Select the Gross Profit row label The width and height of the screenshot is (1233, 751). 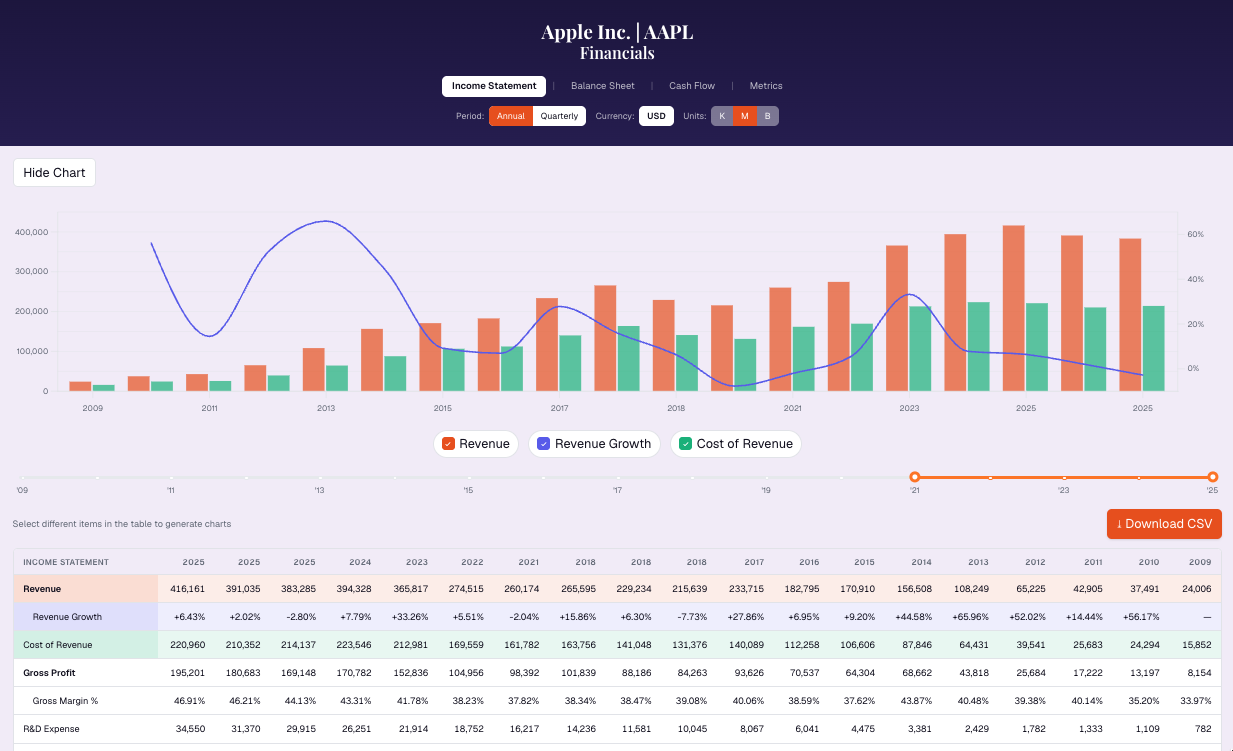(48, 673)
